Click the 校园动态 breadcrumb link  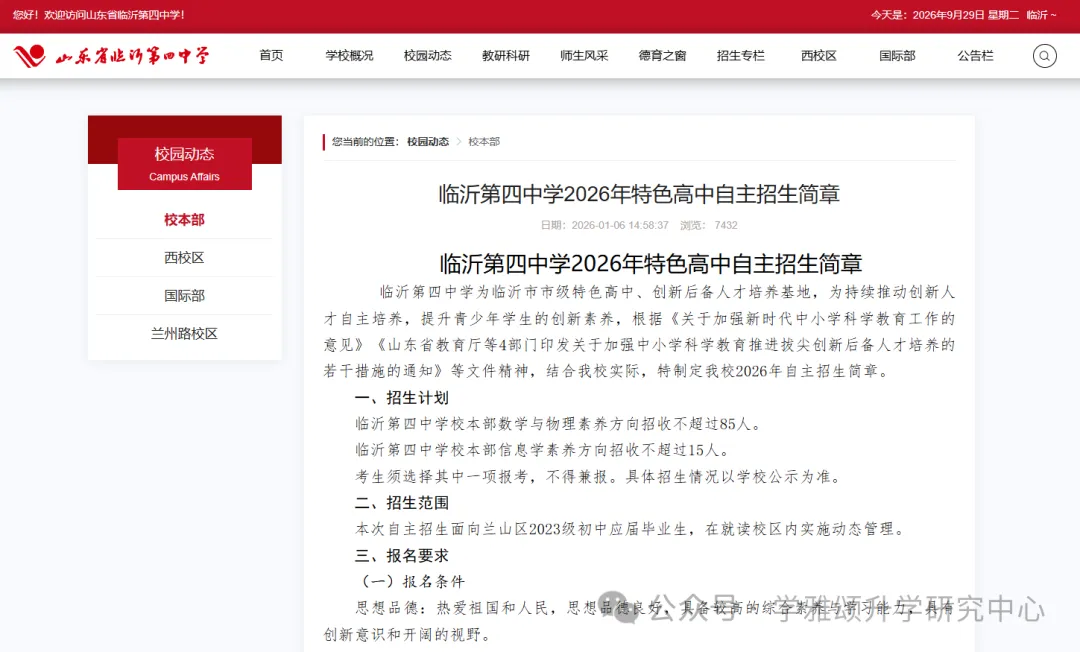click(x=428, y=141)
